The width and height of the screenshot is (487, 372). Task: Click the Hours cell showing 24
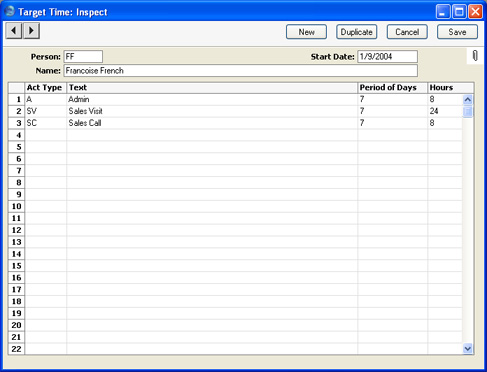coord(445,111)
